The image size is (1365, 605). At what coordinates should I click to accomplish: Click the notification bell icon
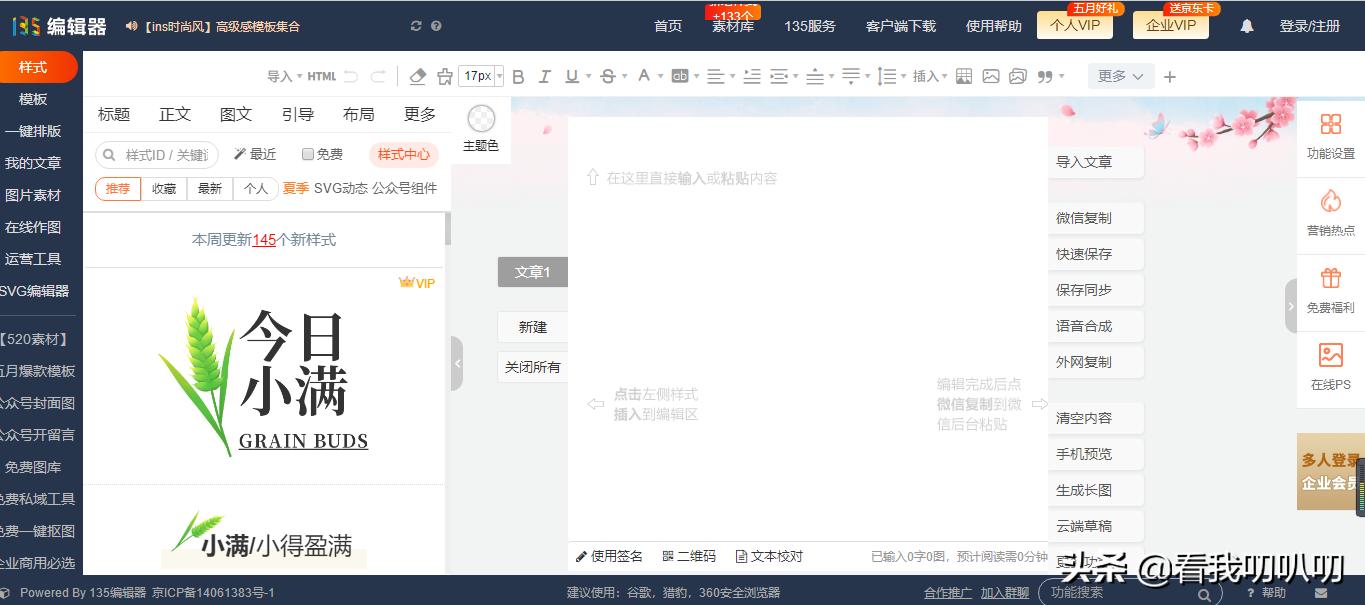(x=1246, y=26)
